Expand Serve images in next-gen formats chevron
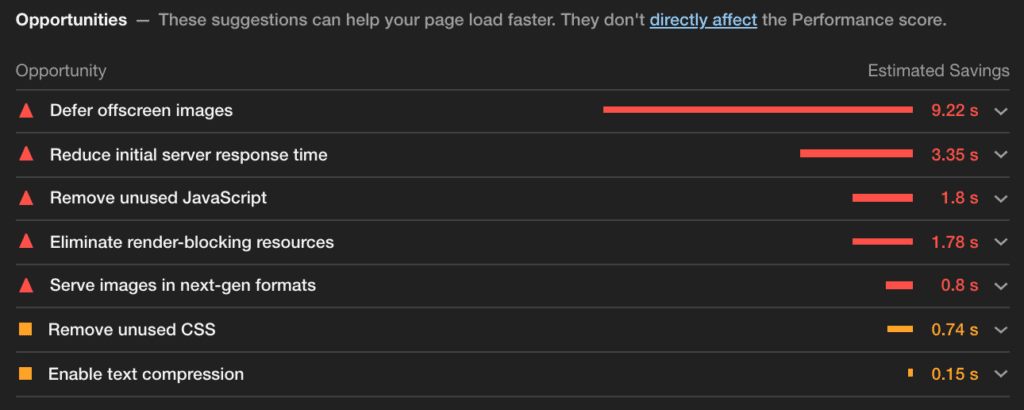Viewport: 1024px width, 410px height. coord(1001,285)
